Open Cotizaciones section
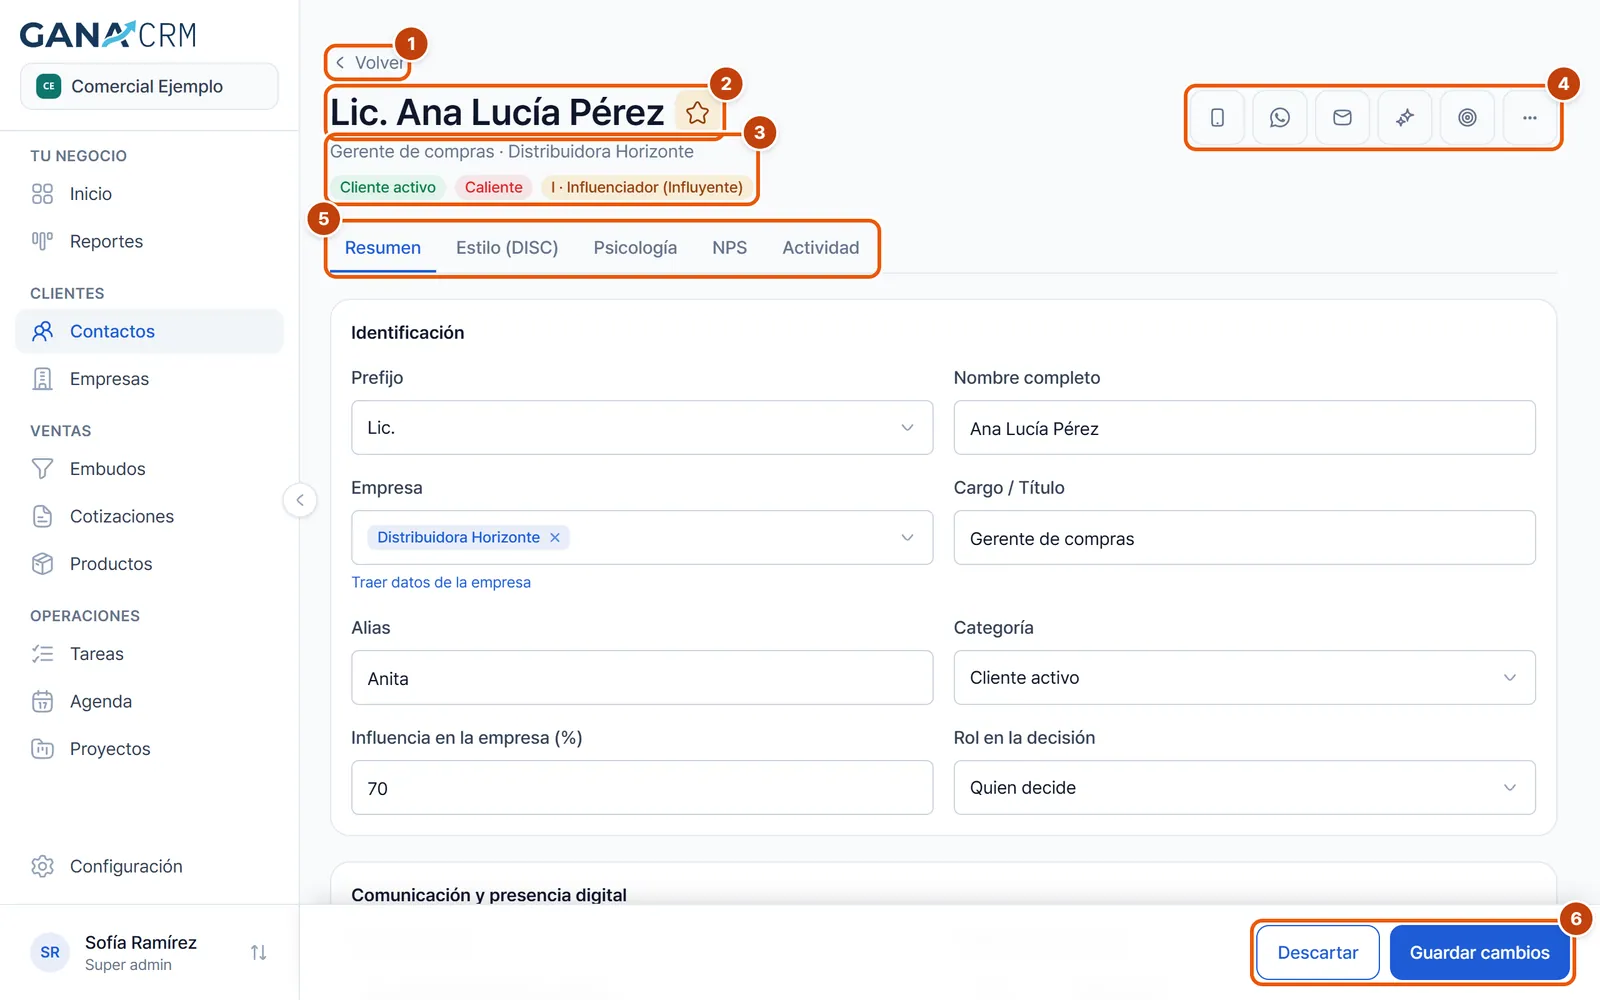1600x1000 pixels. (x=150, y=516)
